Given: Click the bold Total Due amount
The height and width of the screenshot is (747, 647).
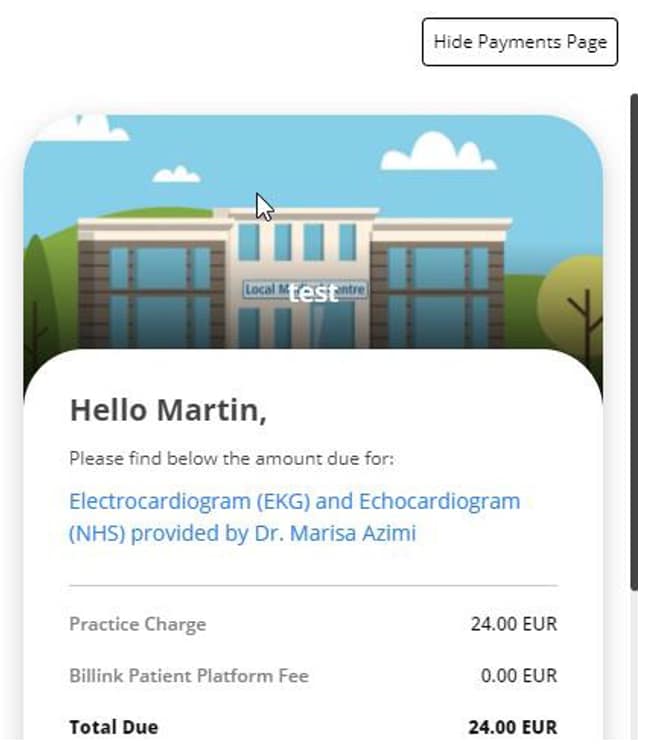Looking at the screenshot, I should pyautogui.click(x=512, y=727).
